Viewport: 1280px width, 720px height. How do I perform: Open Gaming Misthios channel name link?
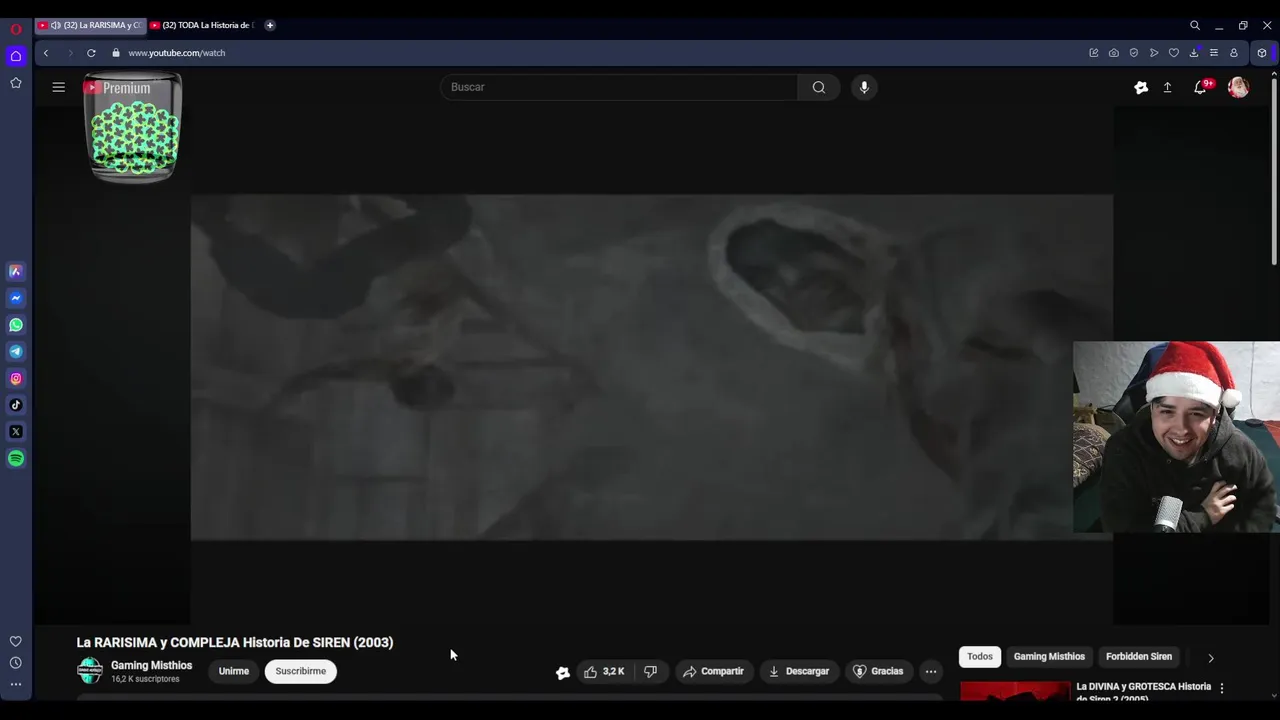[151, 665]
